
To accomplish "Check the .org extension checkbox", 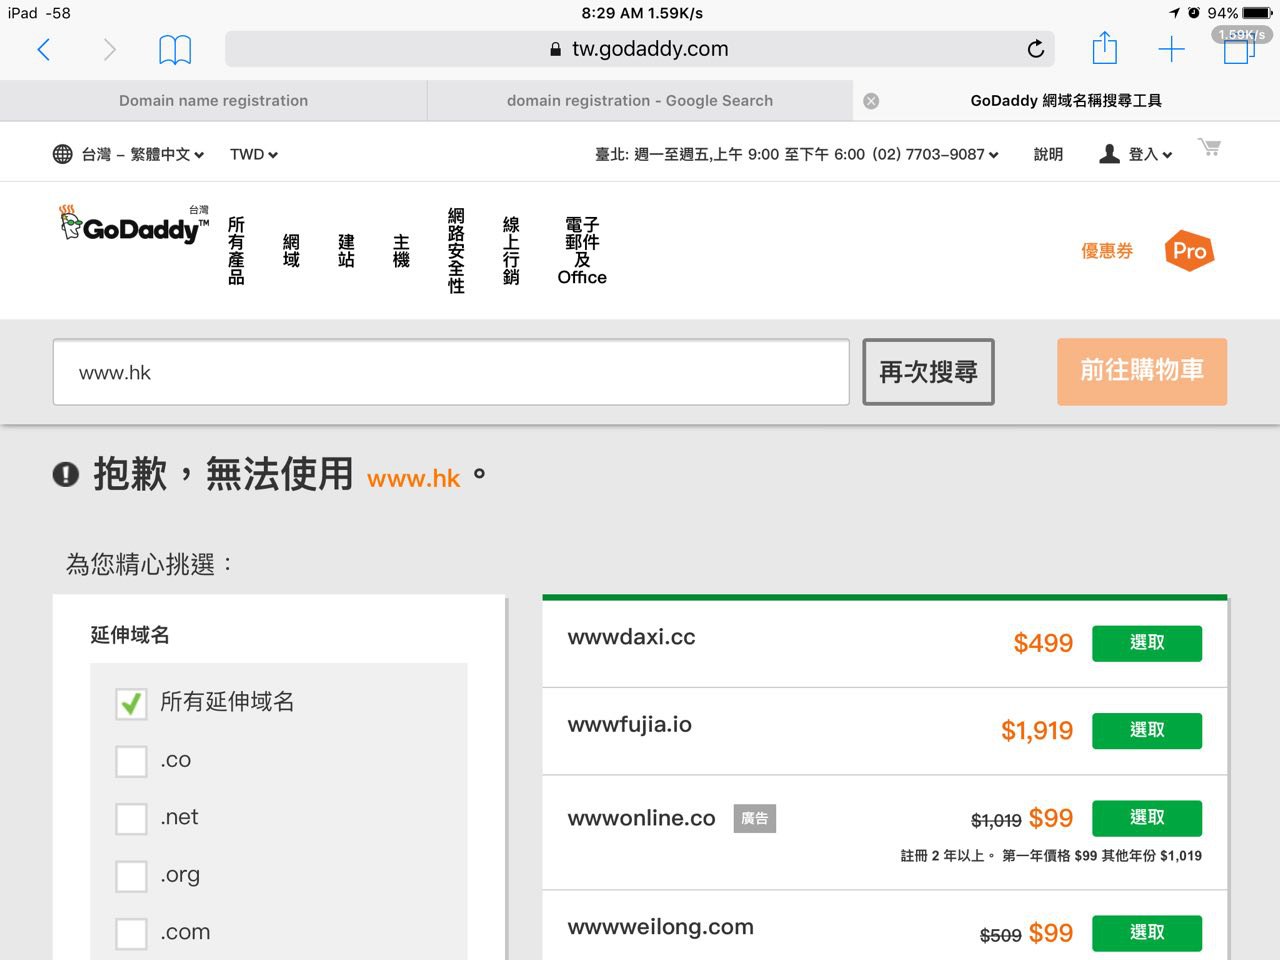I will 131,876.
